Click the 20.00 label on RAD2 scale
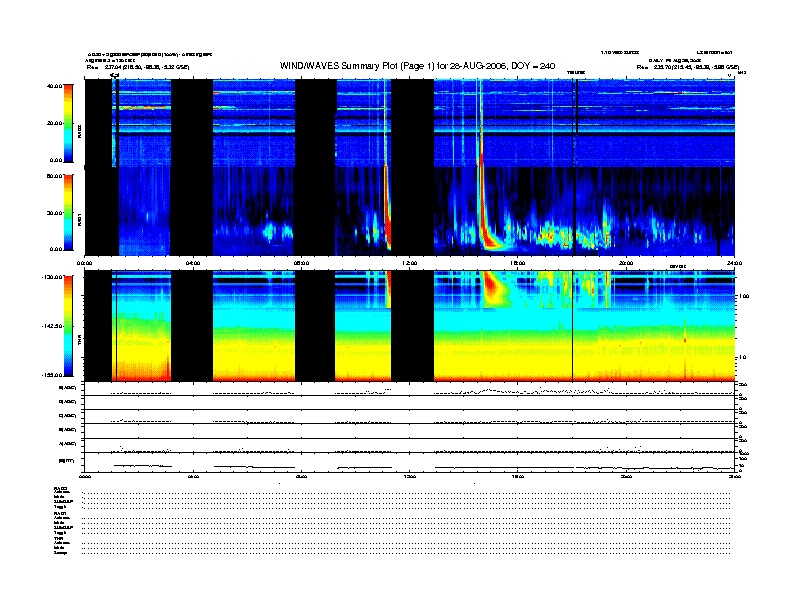 [x=54, y=123]
